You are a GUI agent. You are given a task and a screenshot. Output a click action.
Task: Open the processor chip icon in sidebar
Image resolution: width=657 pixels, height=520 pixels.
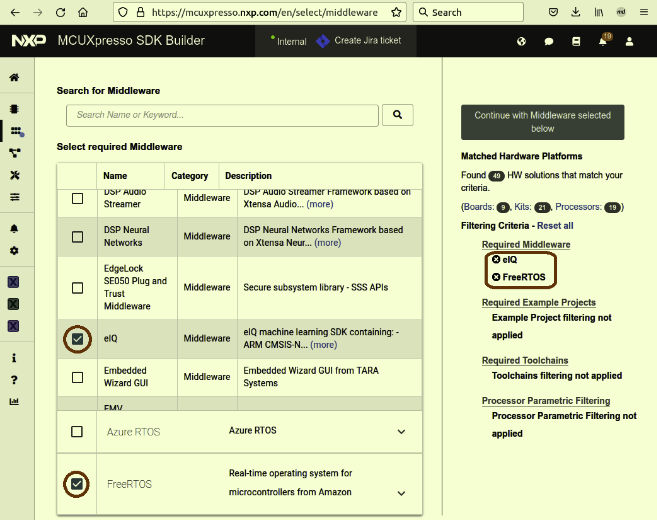tap(14, 109)
